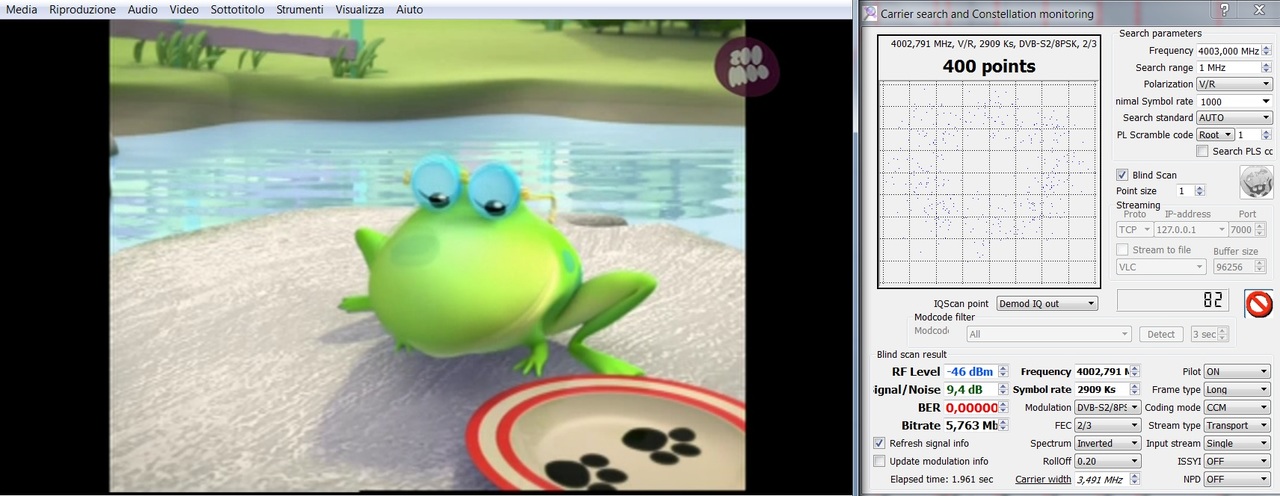1280x496 pixels.
Task: Adjust the Point size stepper
Action: click(x=1200, y=190)
